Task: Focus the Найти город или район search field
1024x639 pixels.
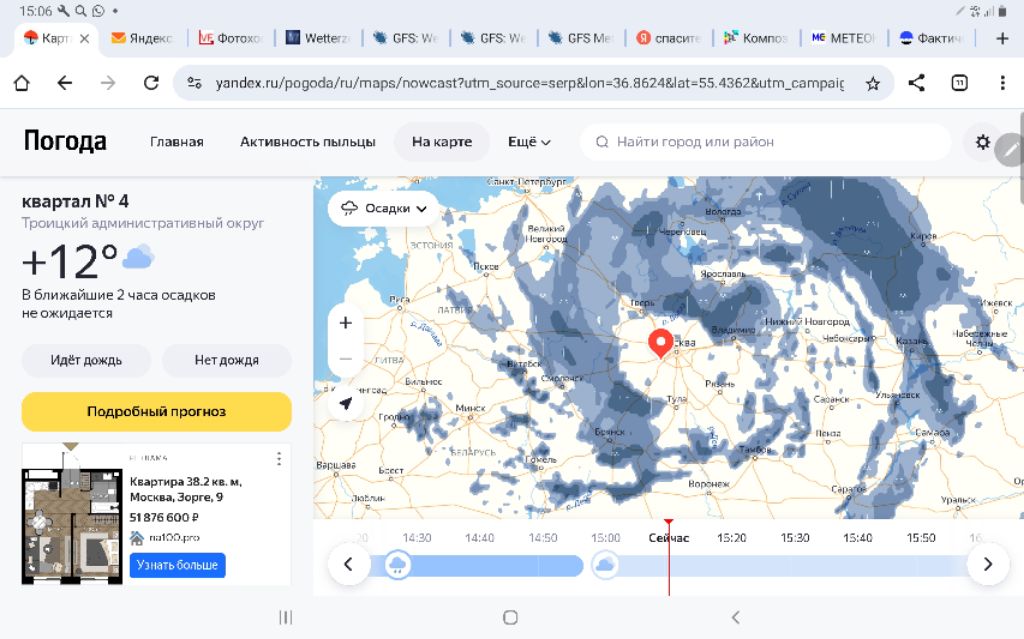Action: [765, 142]
